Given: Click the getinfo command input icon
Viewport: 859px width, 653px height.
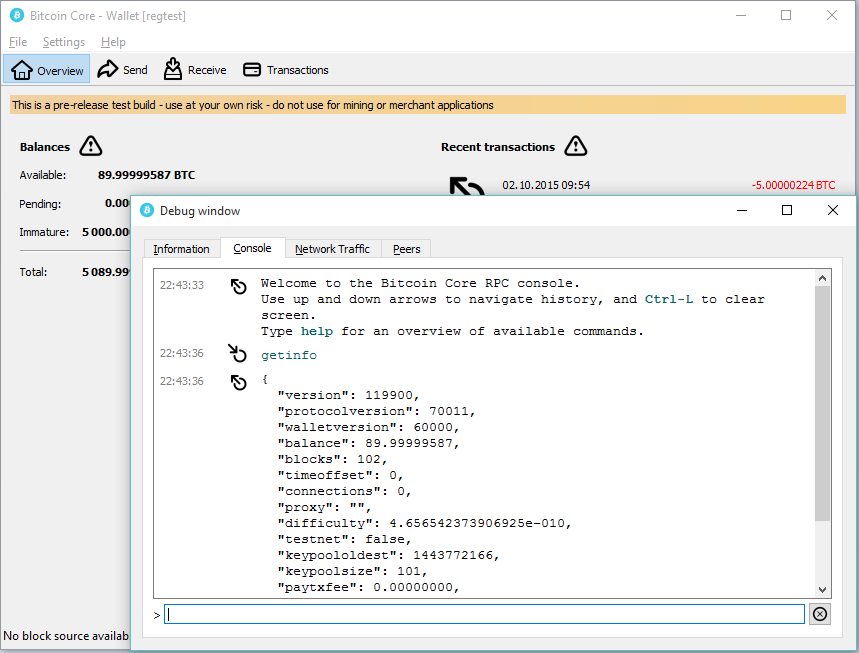Looking at the screenshot, I should (x=238, y=354).
